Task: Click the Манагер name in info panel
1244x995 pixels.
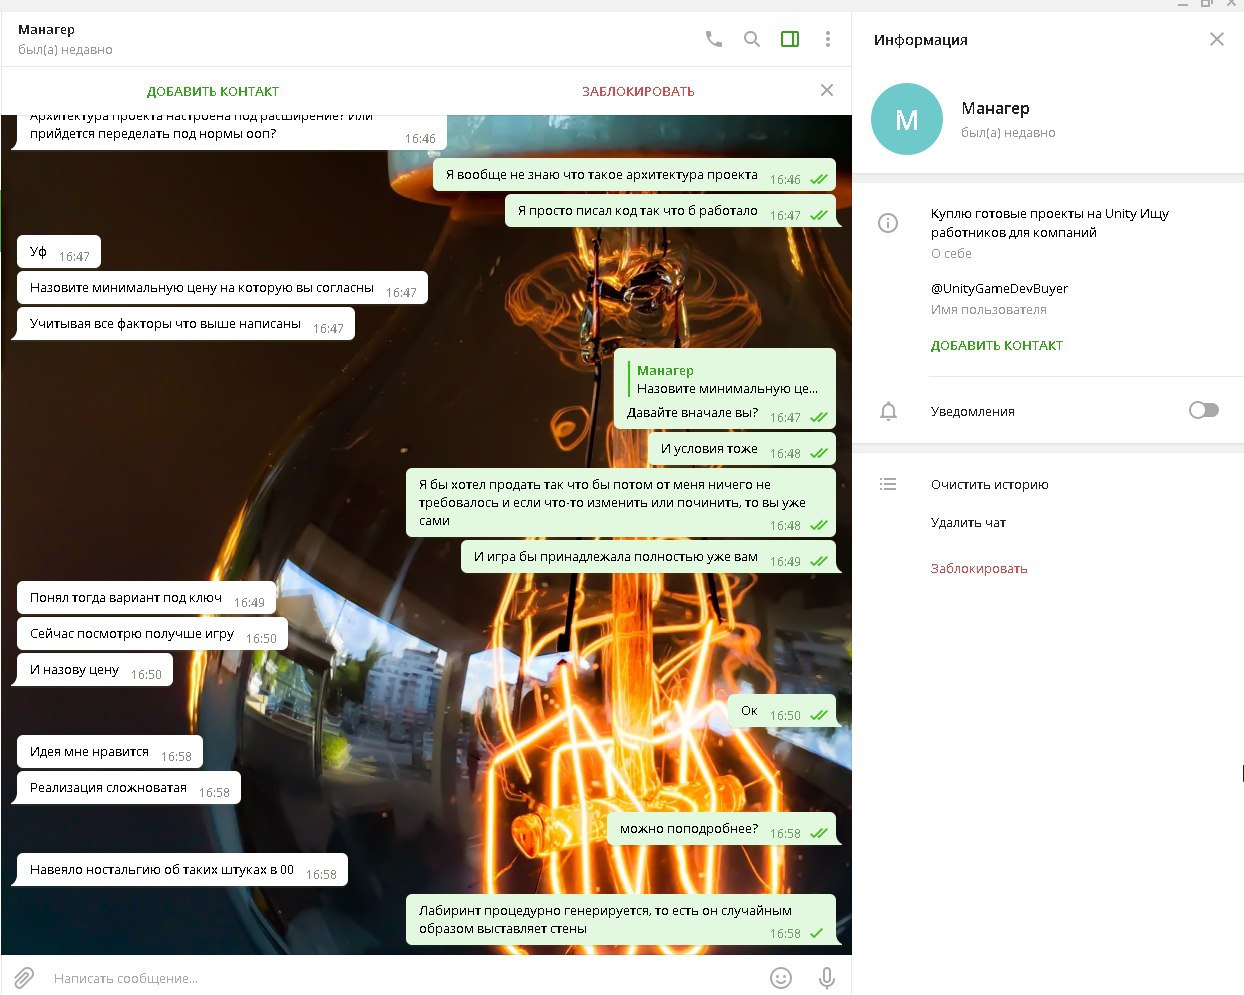Action: [x=995, y=108]
